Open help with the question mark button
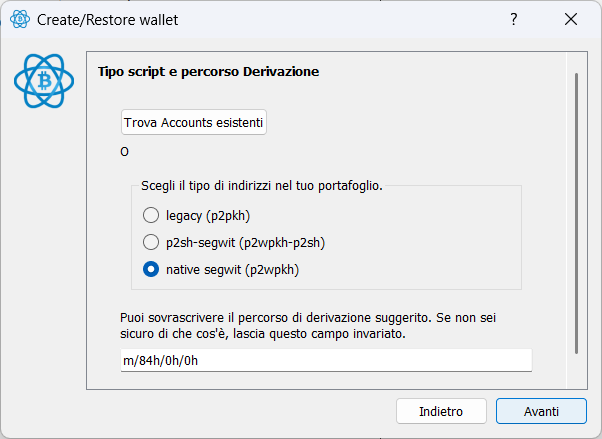The image size is (602, 439). pos(514,19)
